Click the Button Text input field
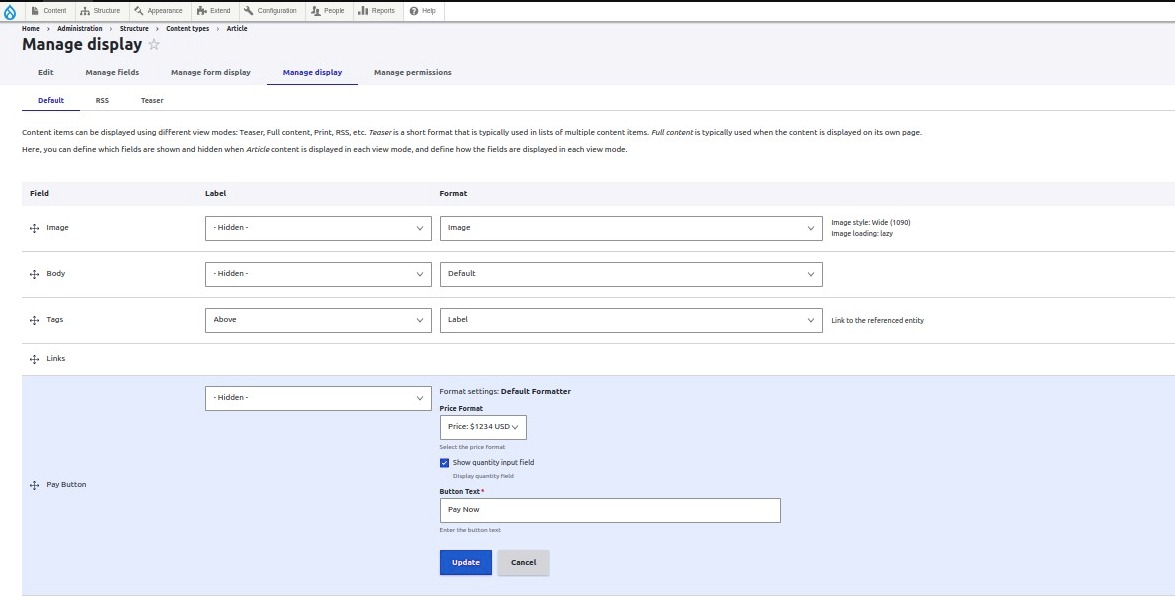This screenshot has width=1175, height=606. coord(610,510)
